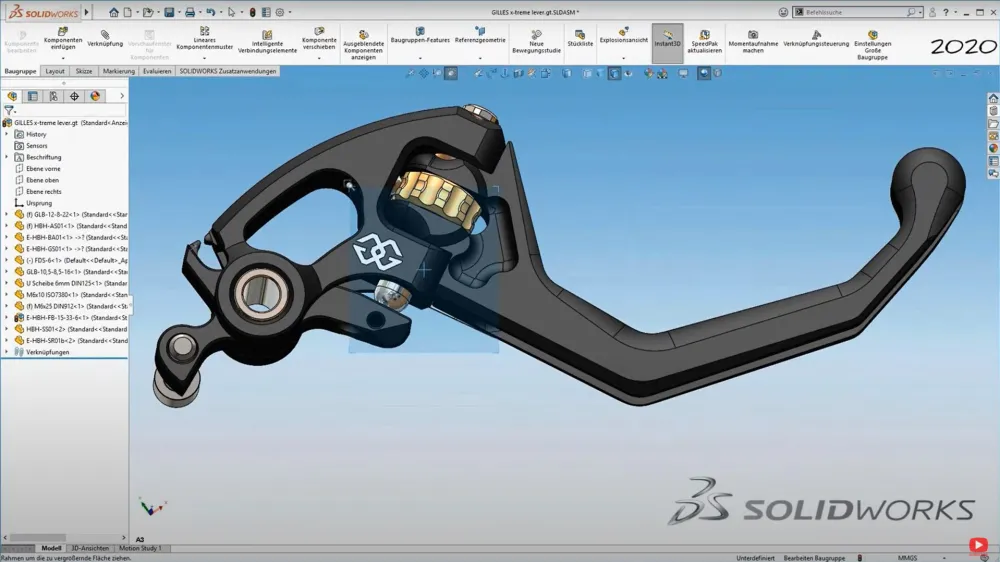Screen dimensions: 1000x562
Task: Select the 3D-Ansichten bottom tab
Action: coord(90,549)
